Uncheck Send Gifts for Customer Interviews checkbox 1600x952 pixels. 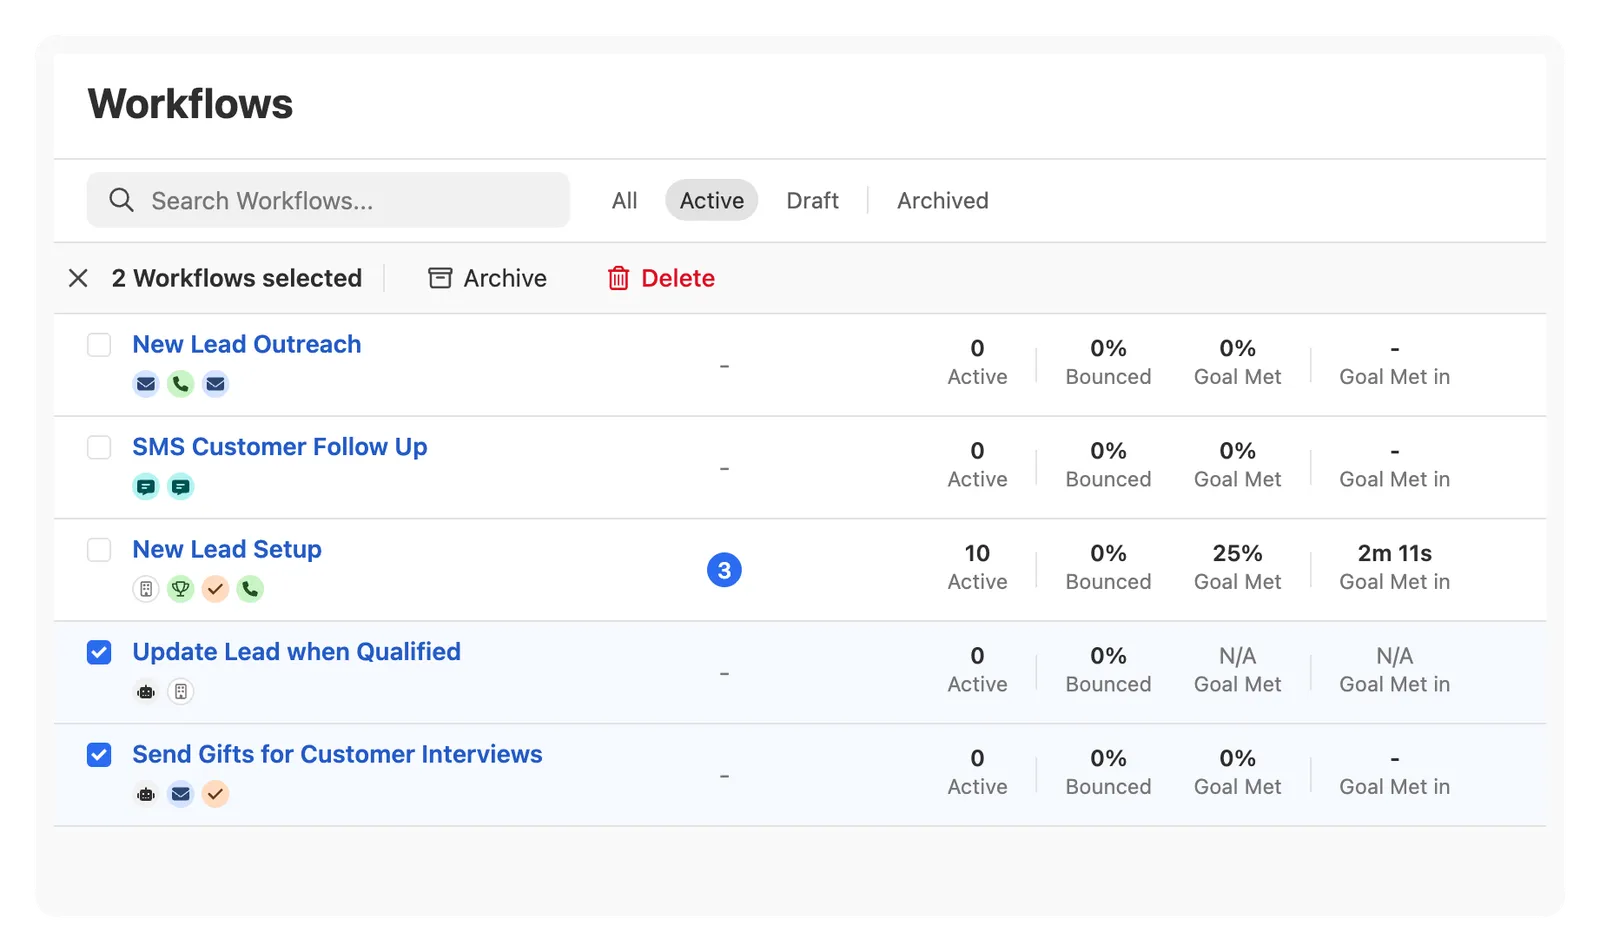tap(99, 755)
